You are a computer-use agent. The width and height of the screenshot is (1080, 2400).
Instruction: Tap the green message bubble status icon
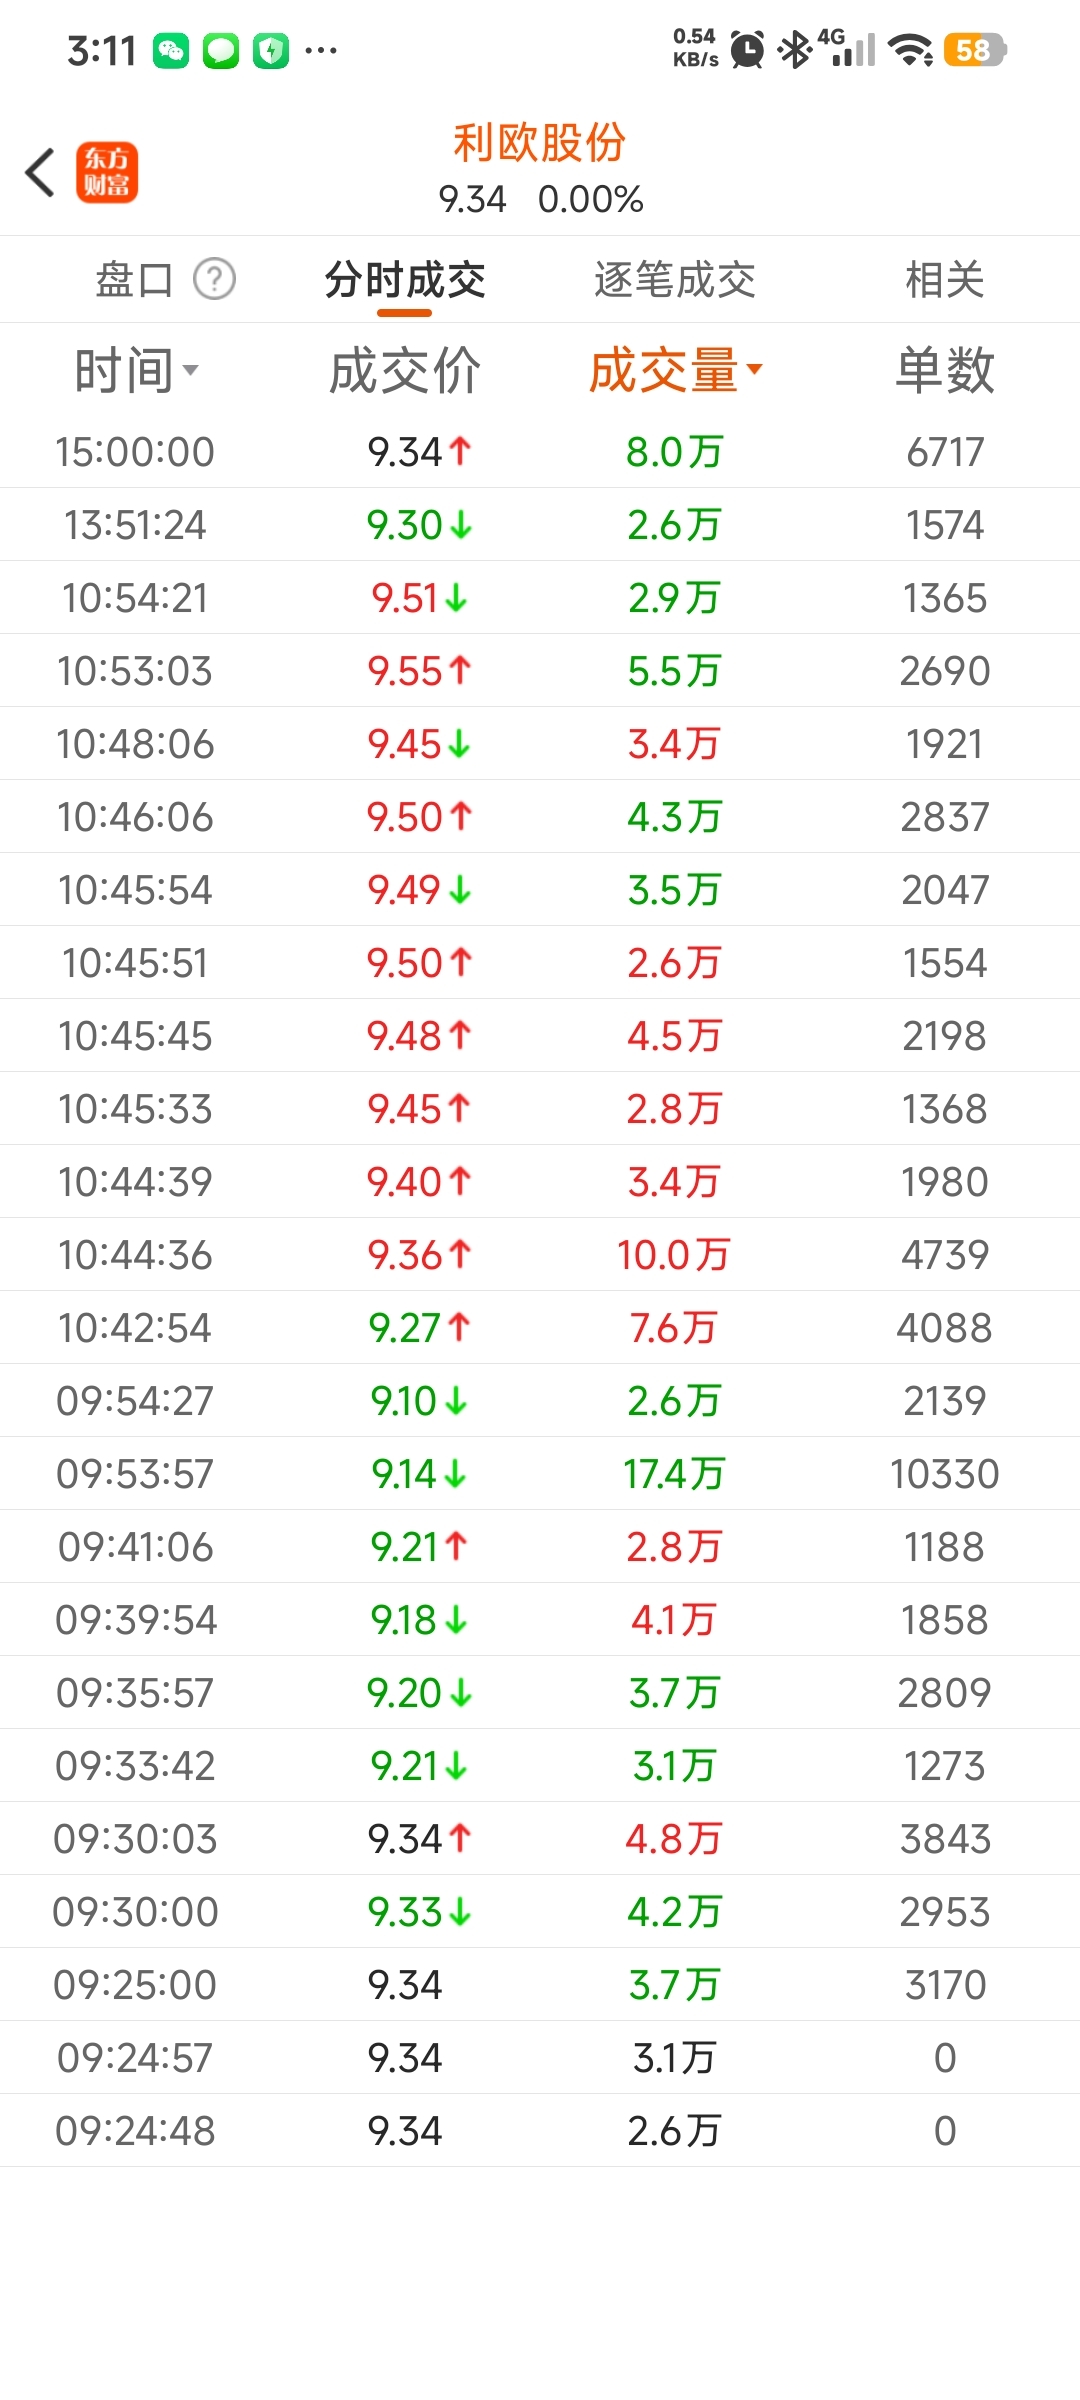221,50
